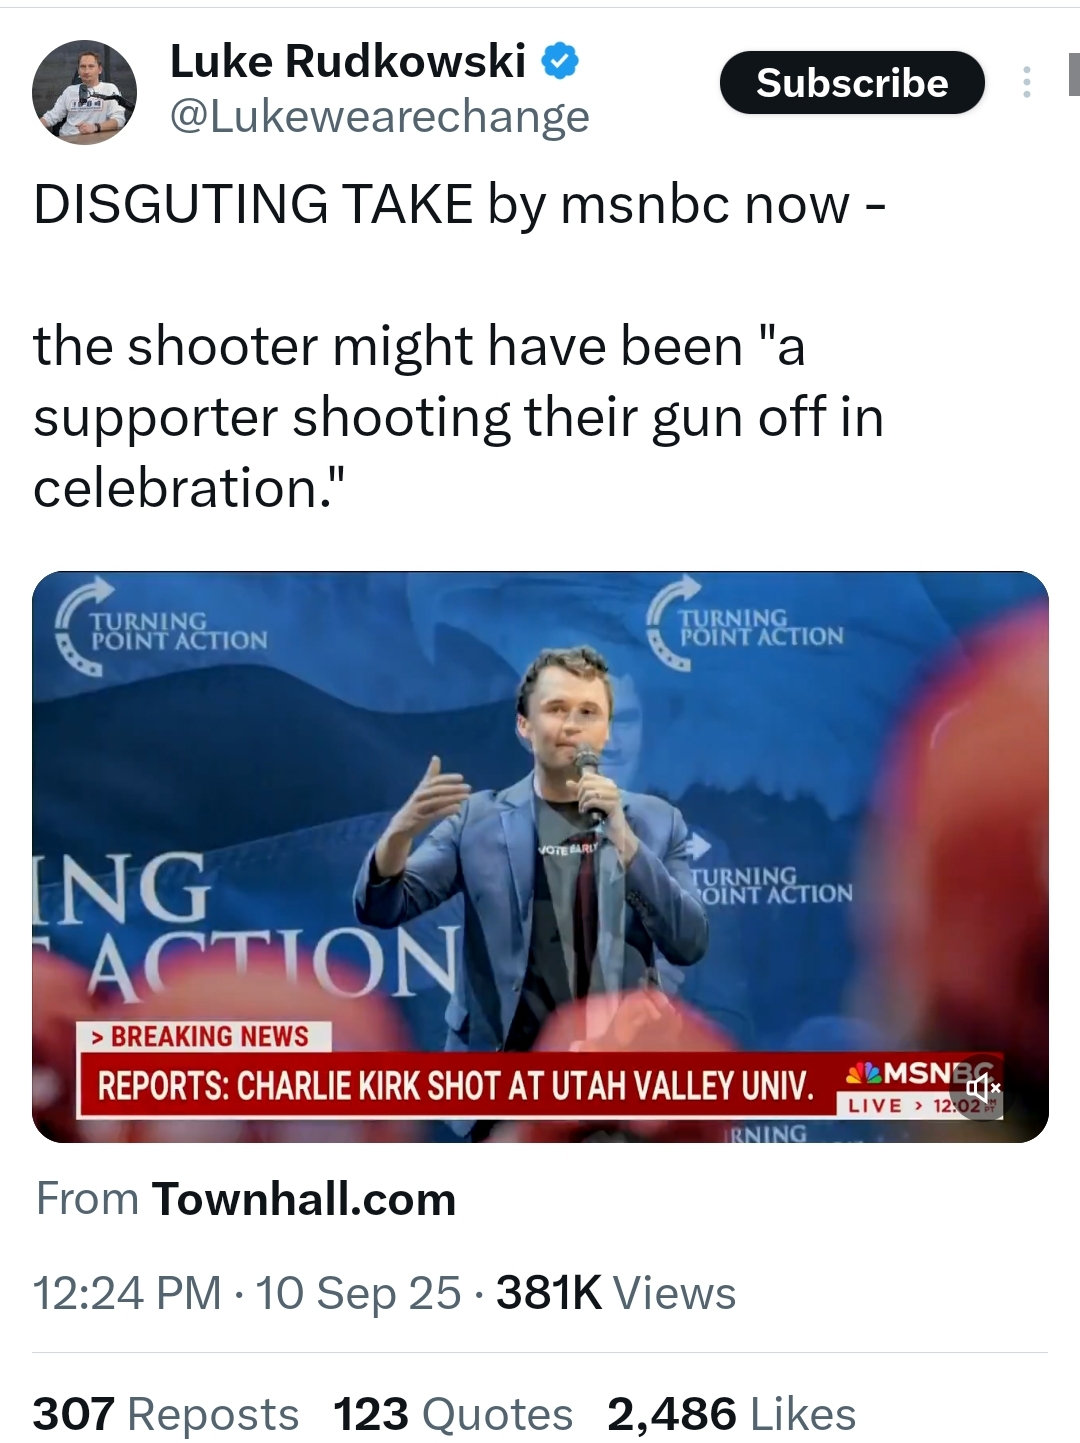1080x1443 pixels.
Task: Click the 12:24 PM timestamp
Action: (x=127, y=1293)
